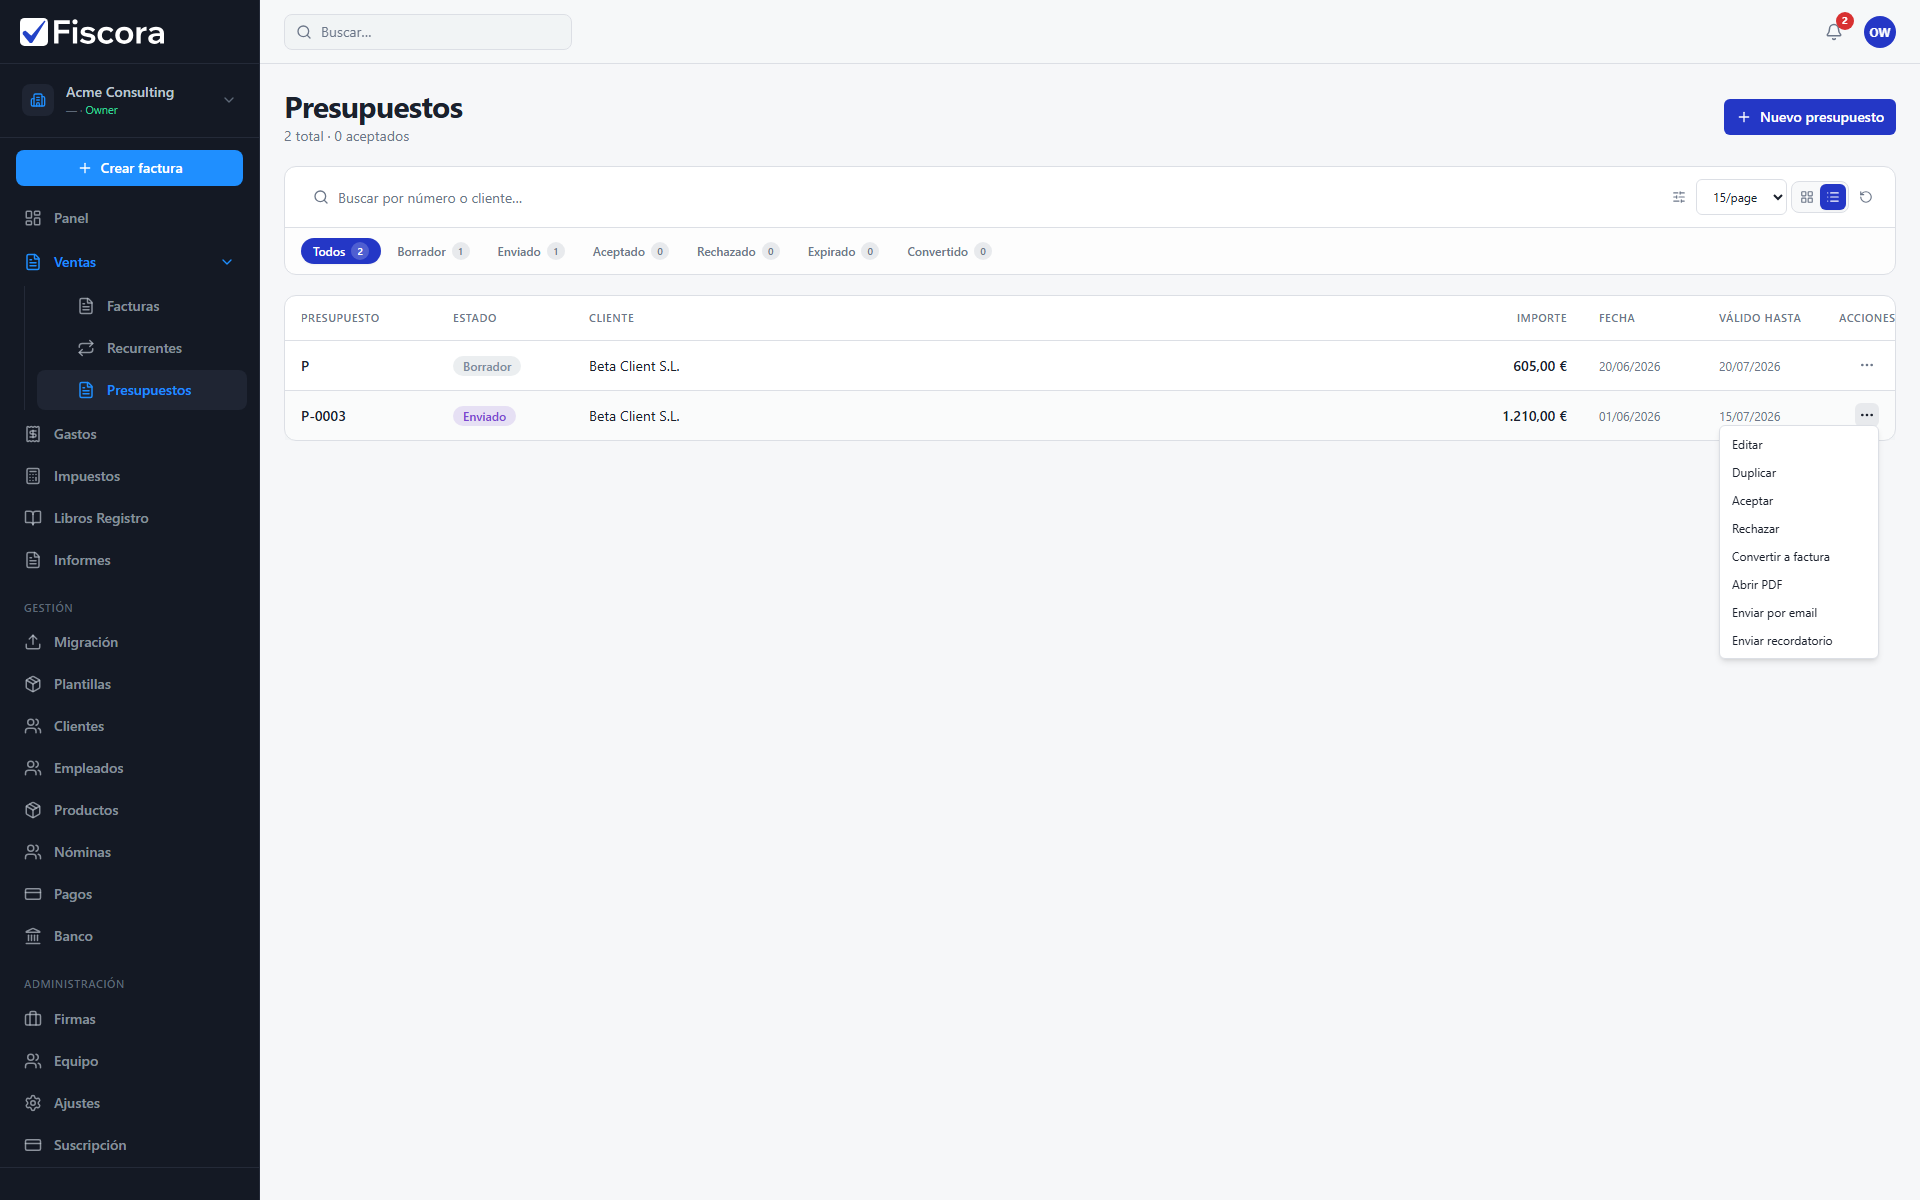Open actions menu for Borrador presupuesto
Image resolution: width=1920 pixels, height=1200 pixels.
pyautogui.click(x=1867, y=365)
